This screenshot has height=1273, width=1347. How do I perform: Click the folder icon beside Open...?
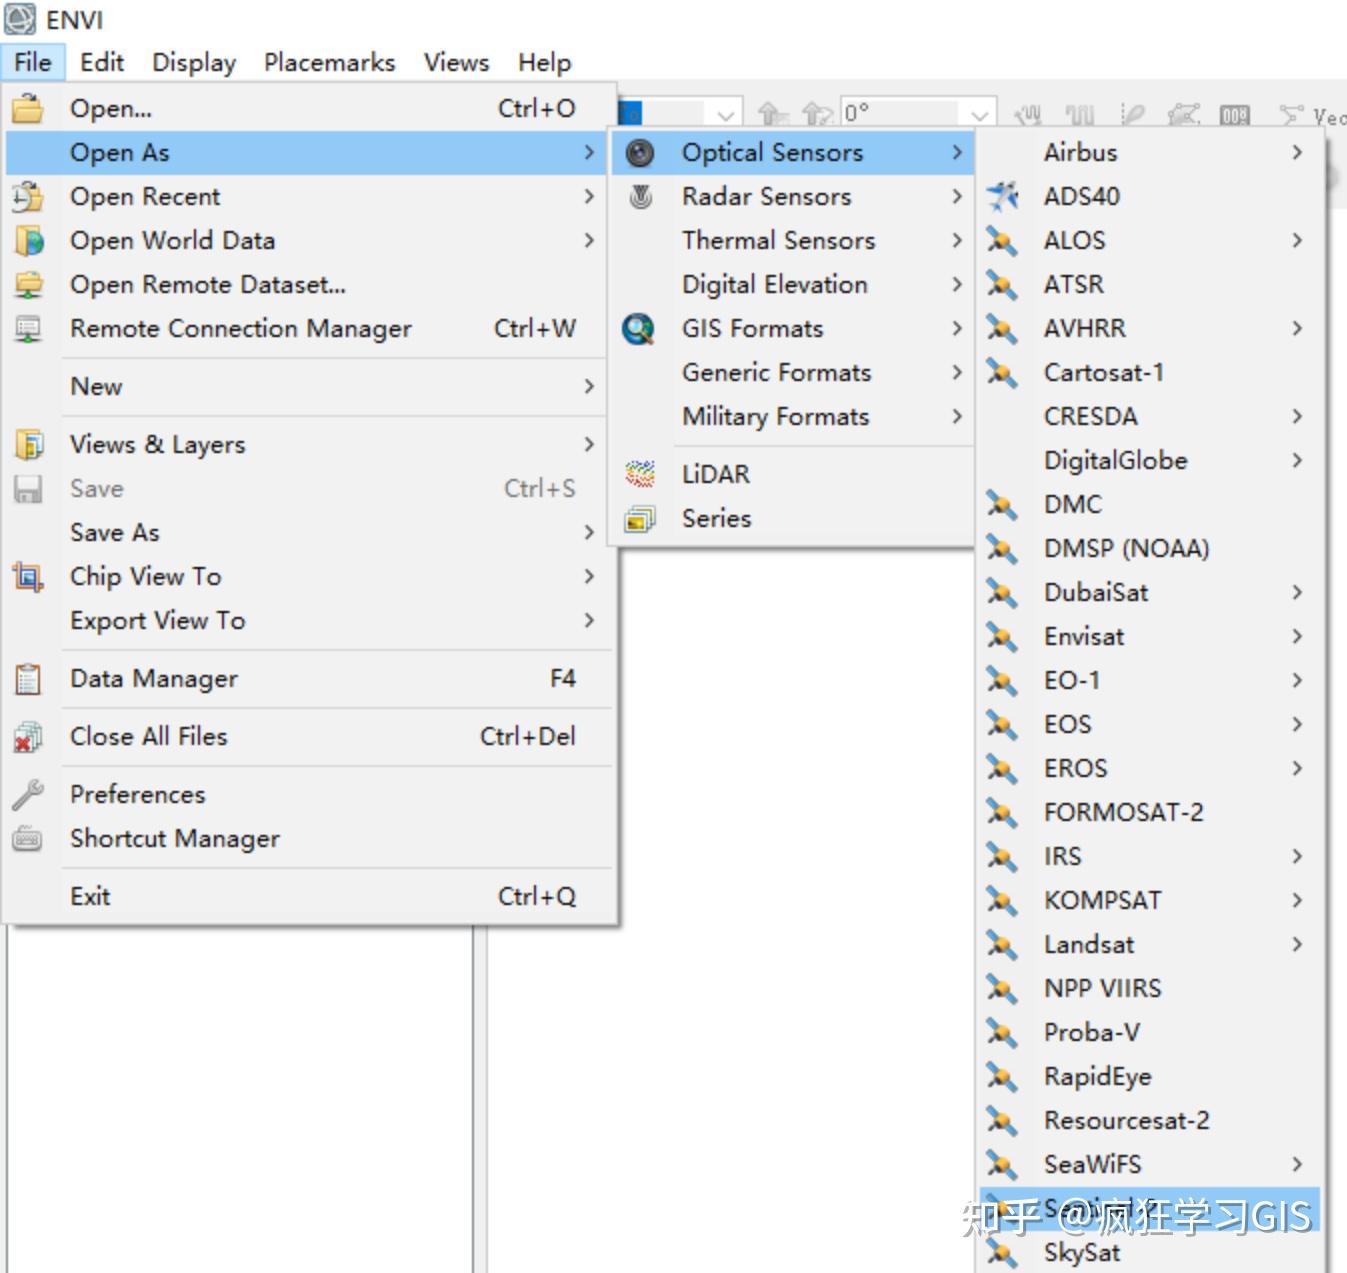(28, 108)
